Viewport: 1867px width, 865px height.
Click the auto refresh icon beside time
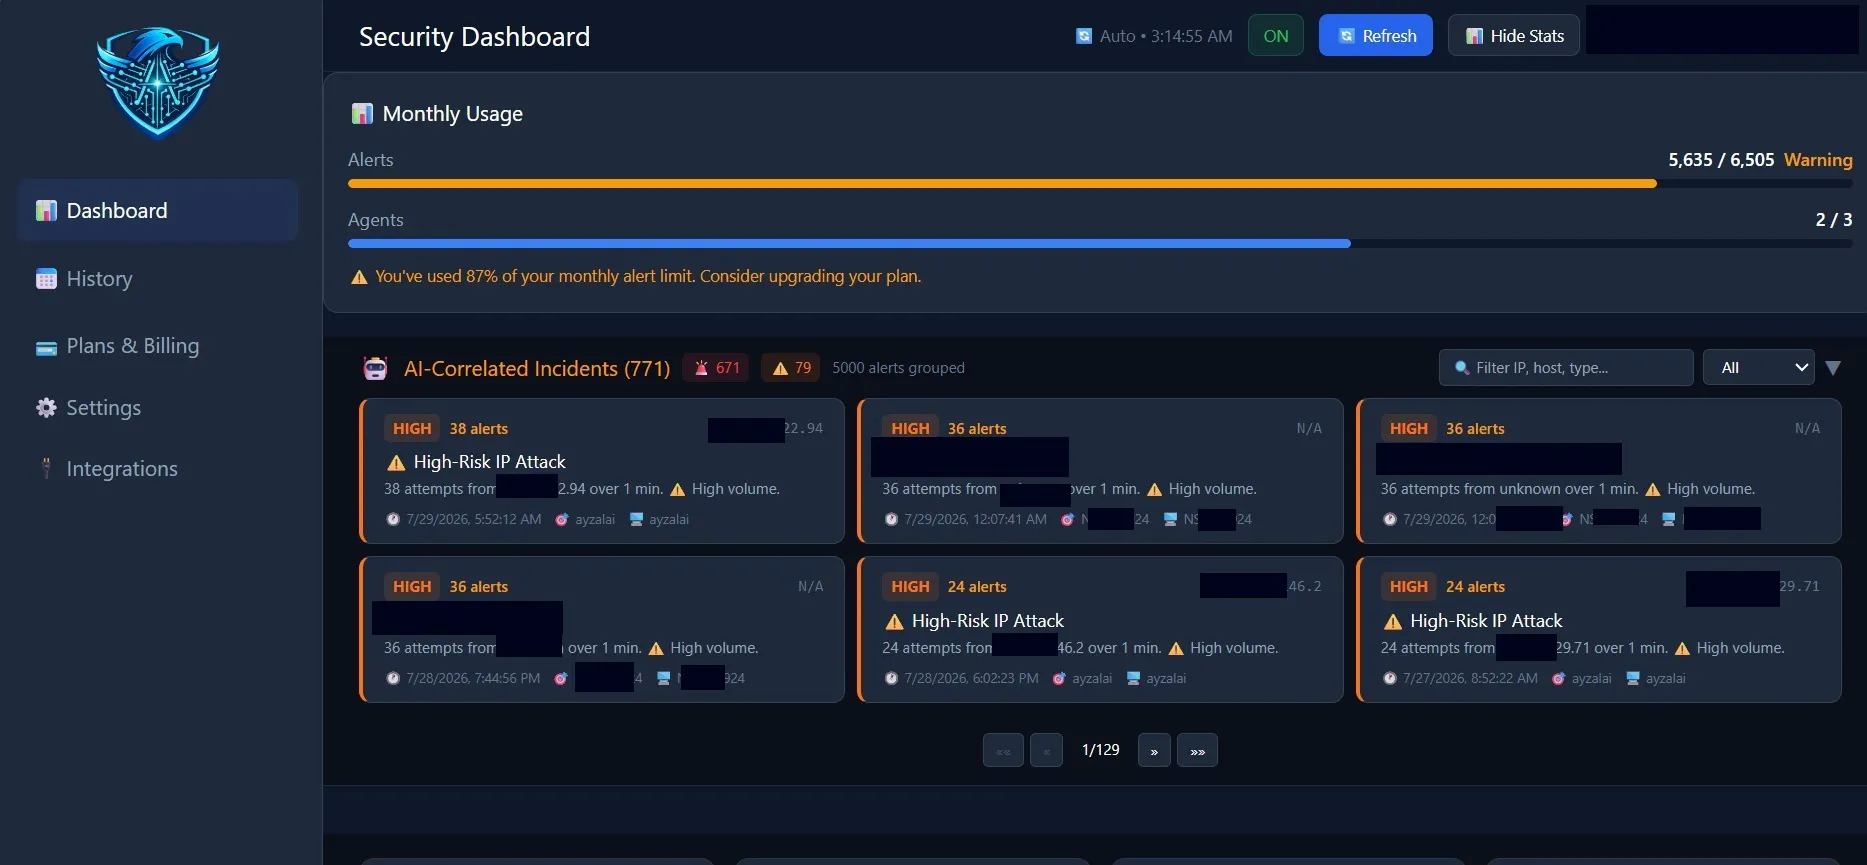pyautogui.click(x=1084, y=36)
